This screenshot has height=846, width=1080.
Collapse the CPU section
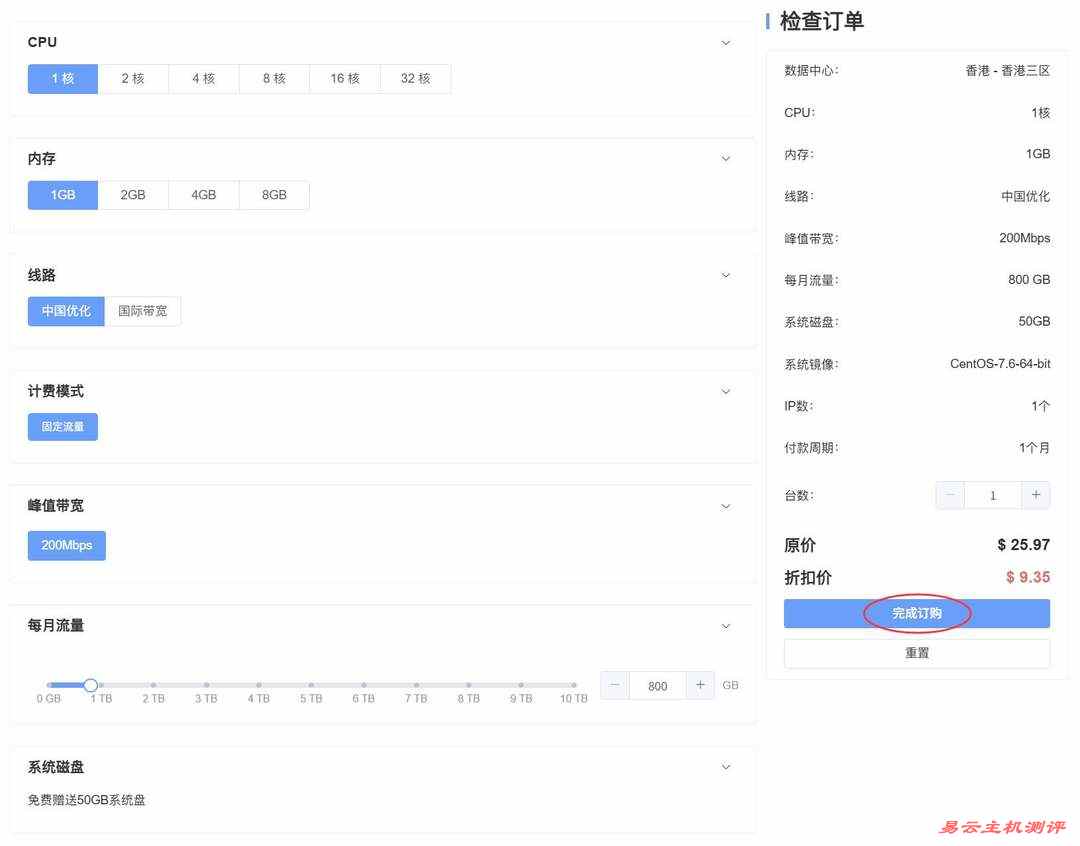725,43
